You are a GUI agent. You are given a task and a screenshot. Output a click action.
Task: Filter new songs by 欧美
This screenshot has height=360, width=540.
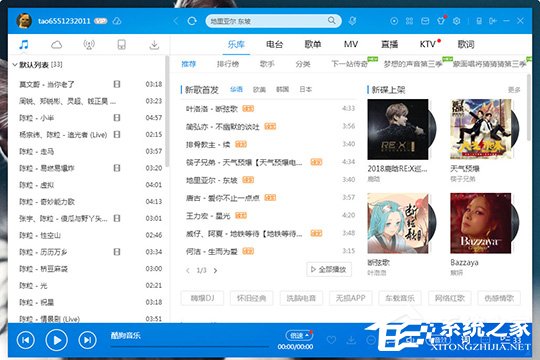[x=259, y=90]
